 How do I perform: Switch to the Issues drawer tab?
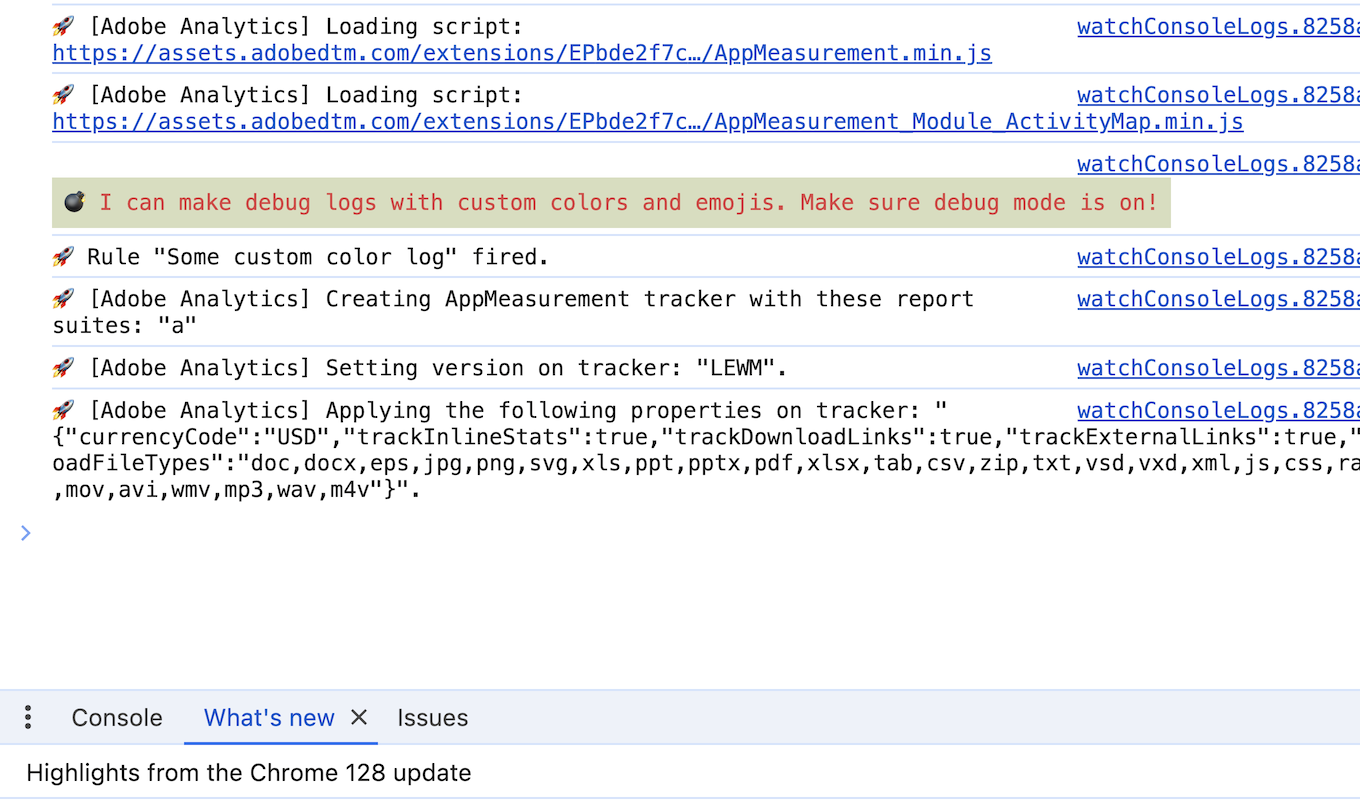tap(432, 718)
